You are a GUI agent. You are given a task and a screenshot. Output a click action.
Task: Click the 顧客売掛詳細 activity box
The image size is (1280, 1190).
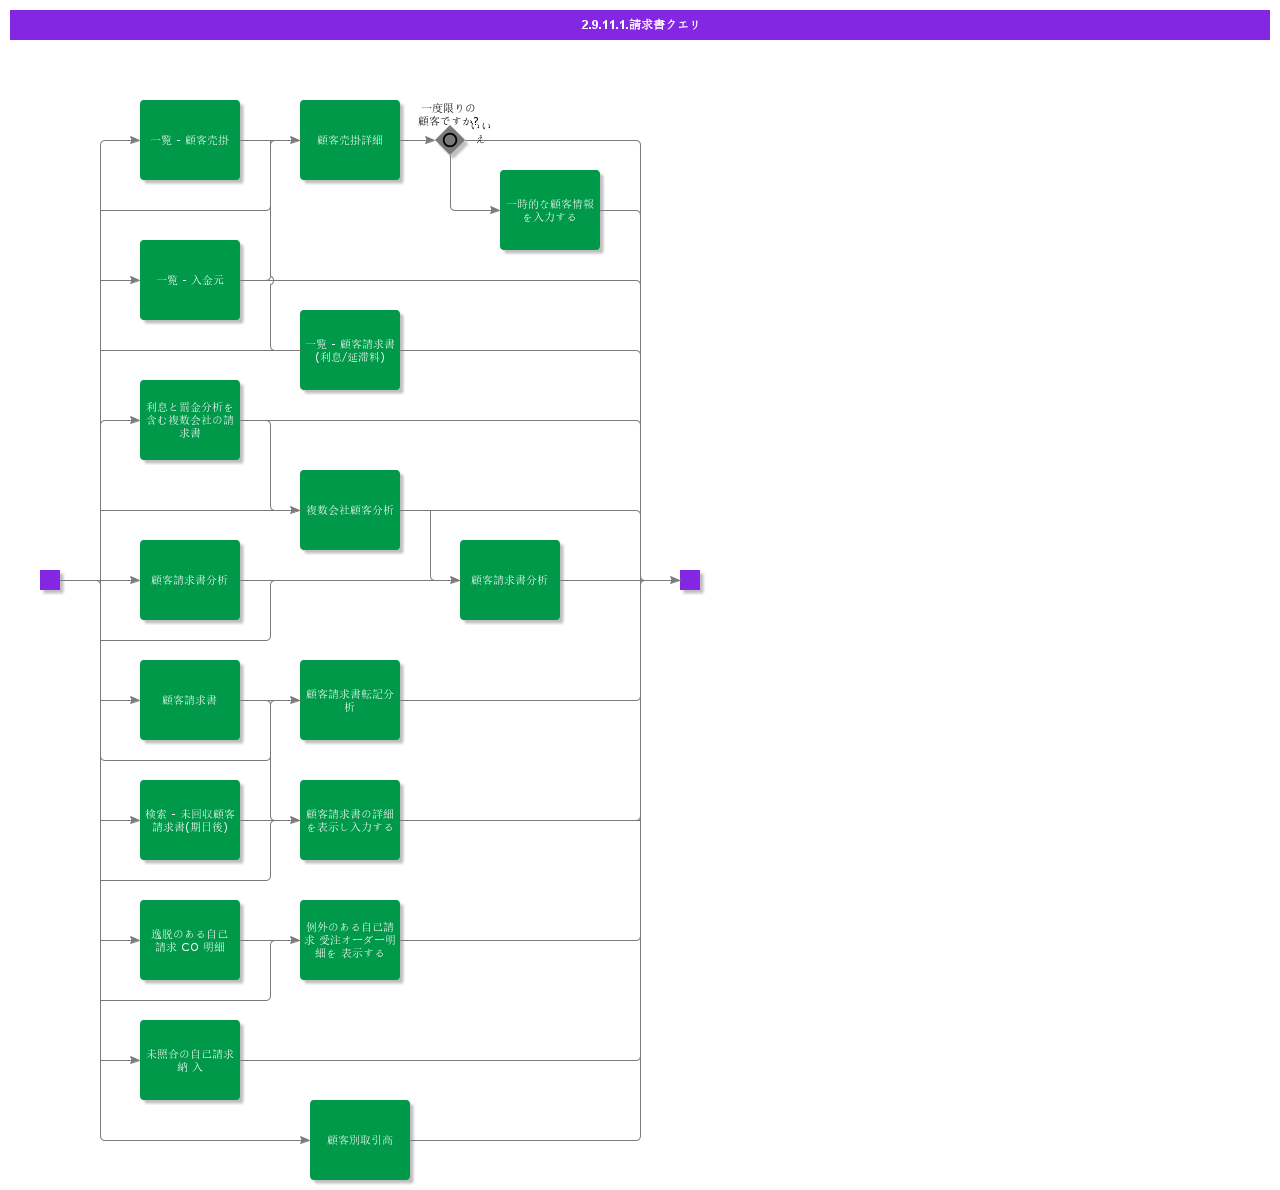(x=350, y=140)
